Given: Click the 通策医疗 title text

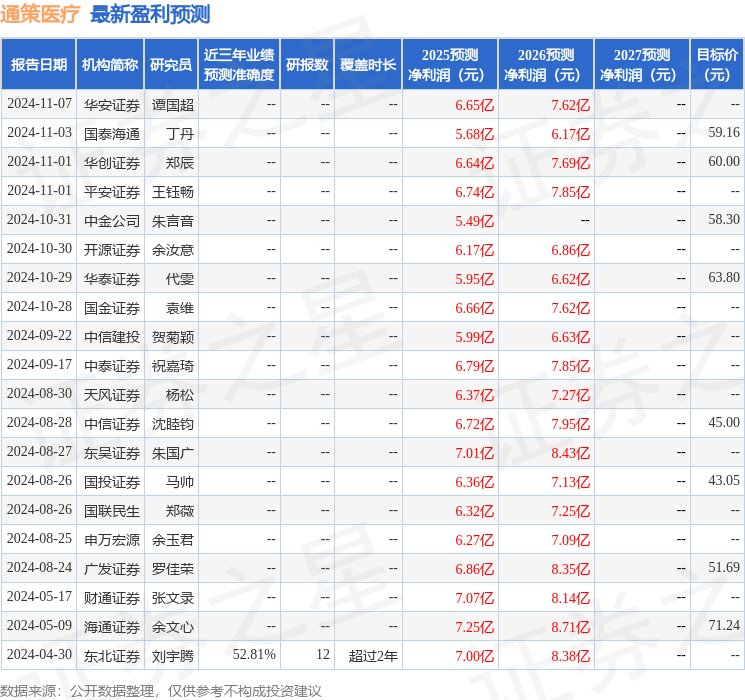Looking at the screenshot, I should [x=40, y=14].
